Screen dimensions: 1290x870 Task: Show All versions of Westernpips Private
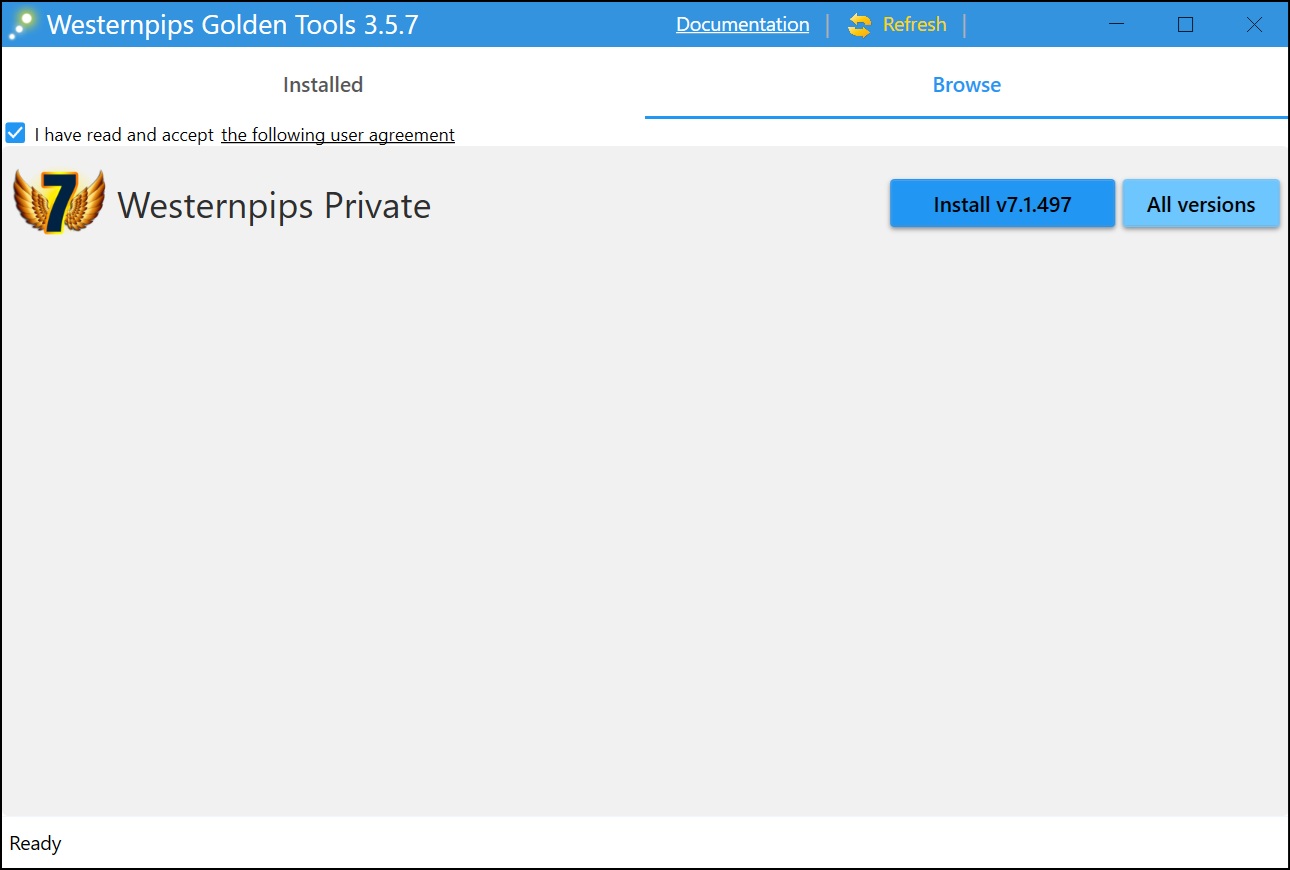point(1201,204)
